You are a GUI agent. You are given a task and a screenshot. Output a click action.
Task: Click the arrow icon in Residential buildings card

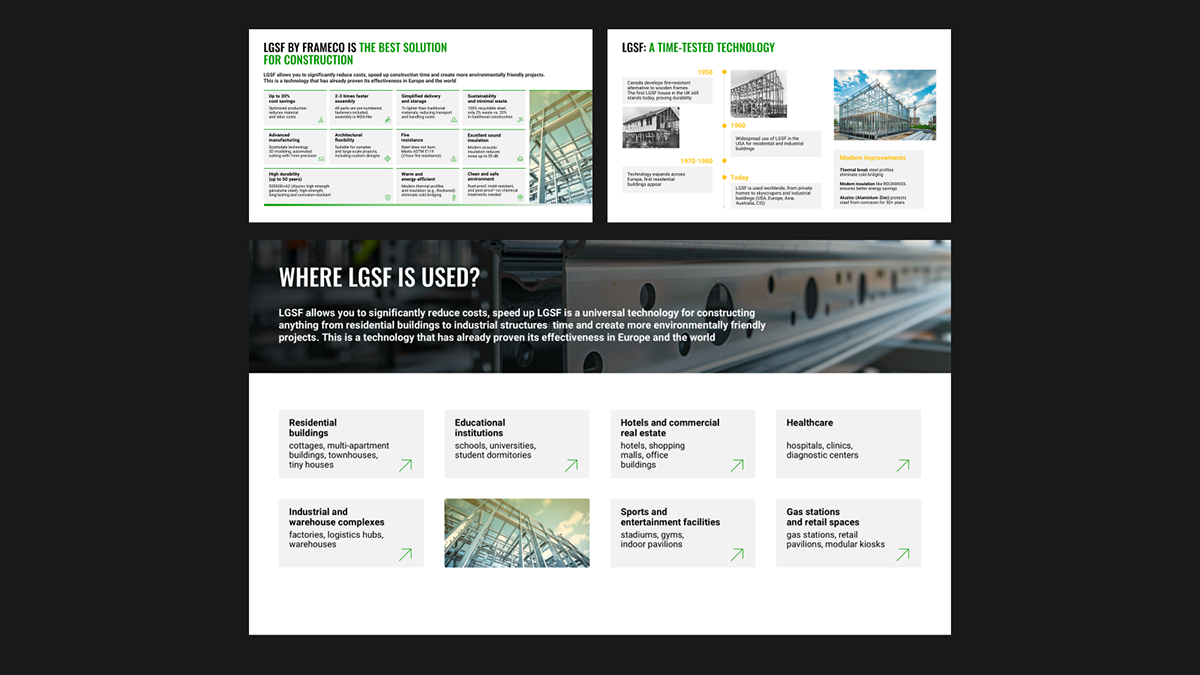coord(405,465)
